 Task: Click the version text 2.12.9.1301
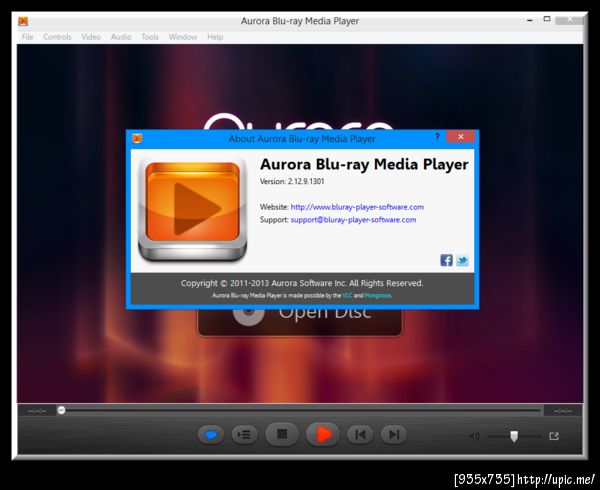(306, 181)
